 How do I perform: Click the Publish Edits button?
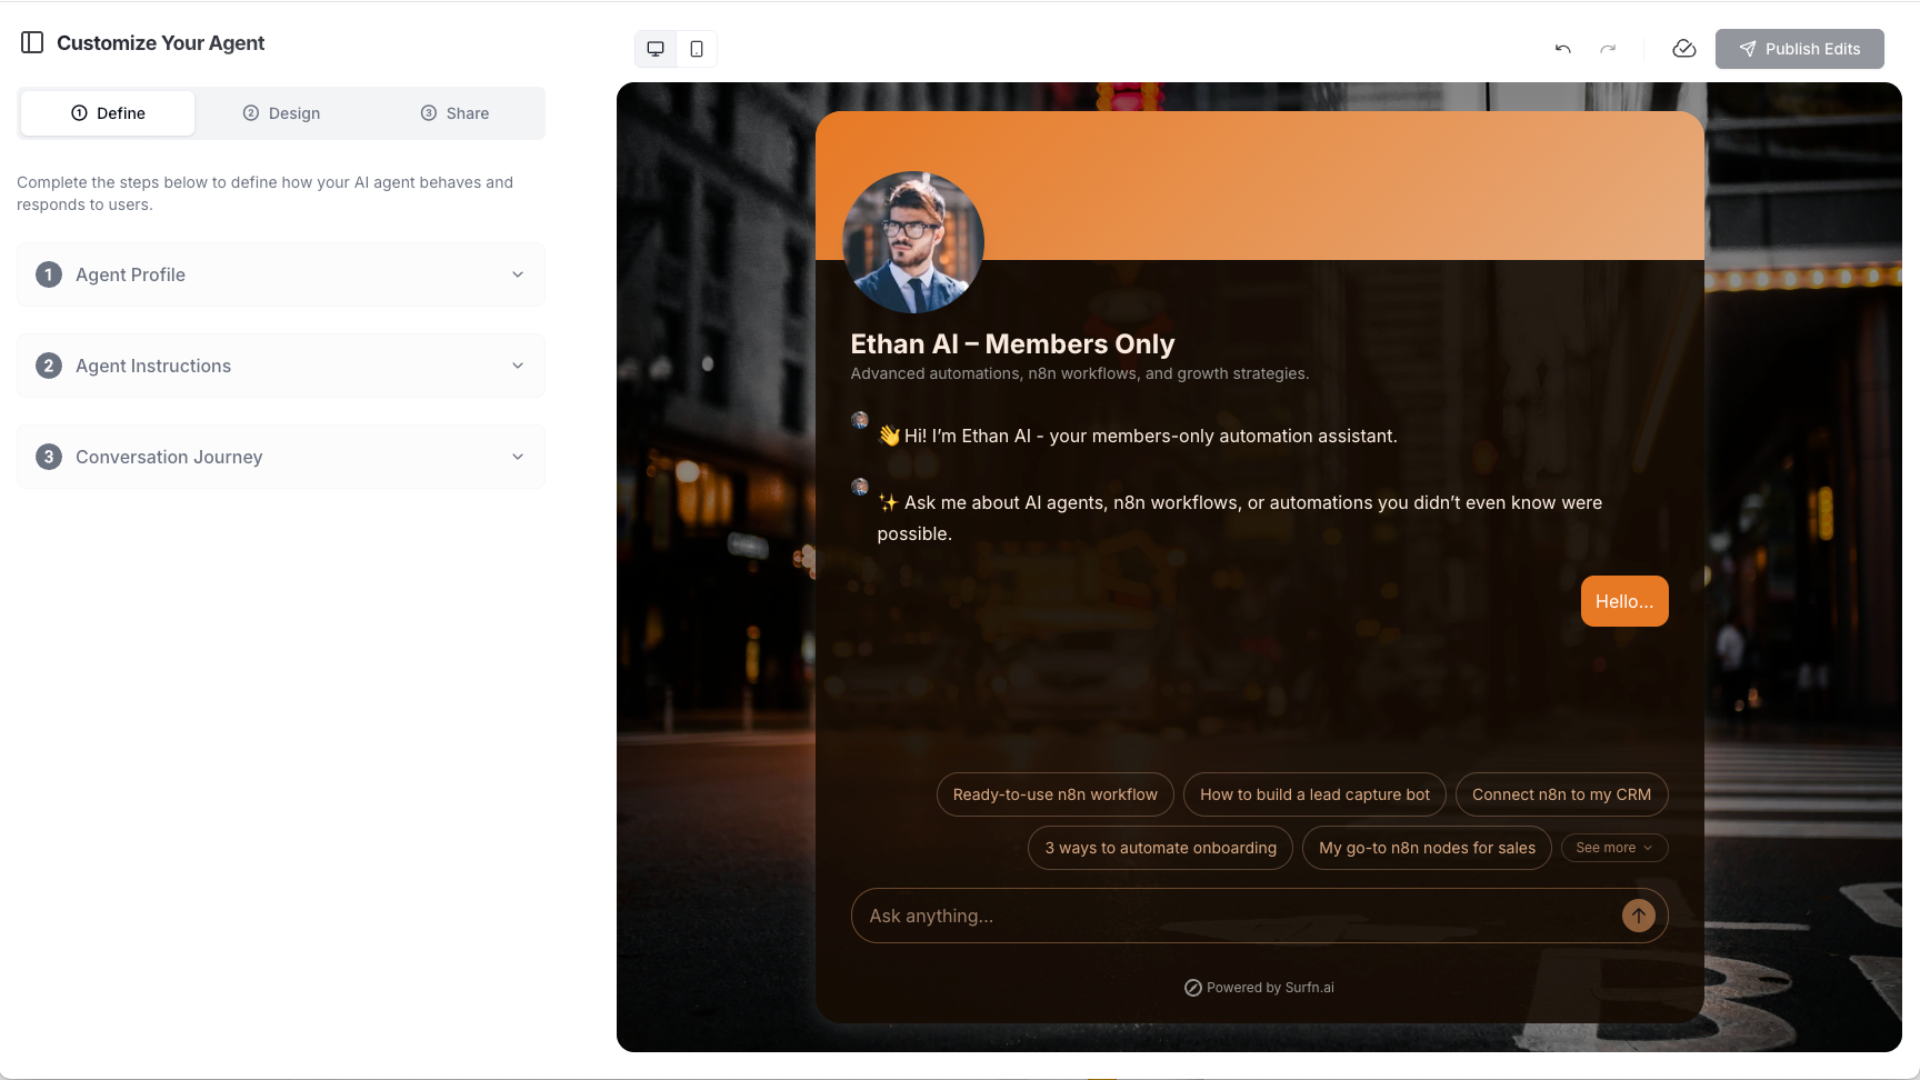(x=1799, y=48)
